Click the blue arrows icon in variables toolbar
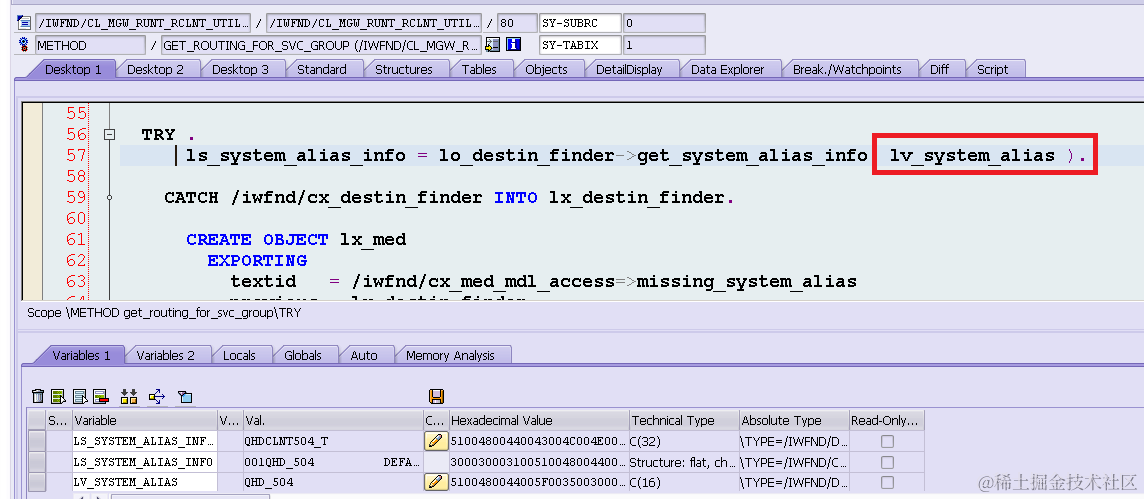Viewport: 1144px width, 499px height. (x=157, y=396)
